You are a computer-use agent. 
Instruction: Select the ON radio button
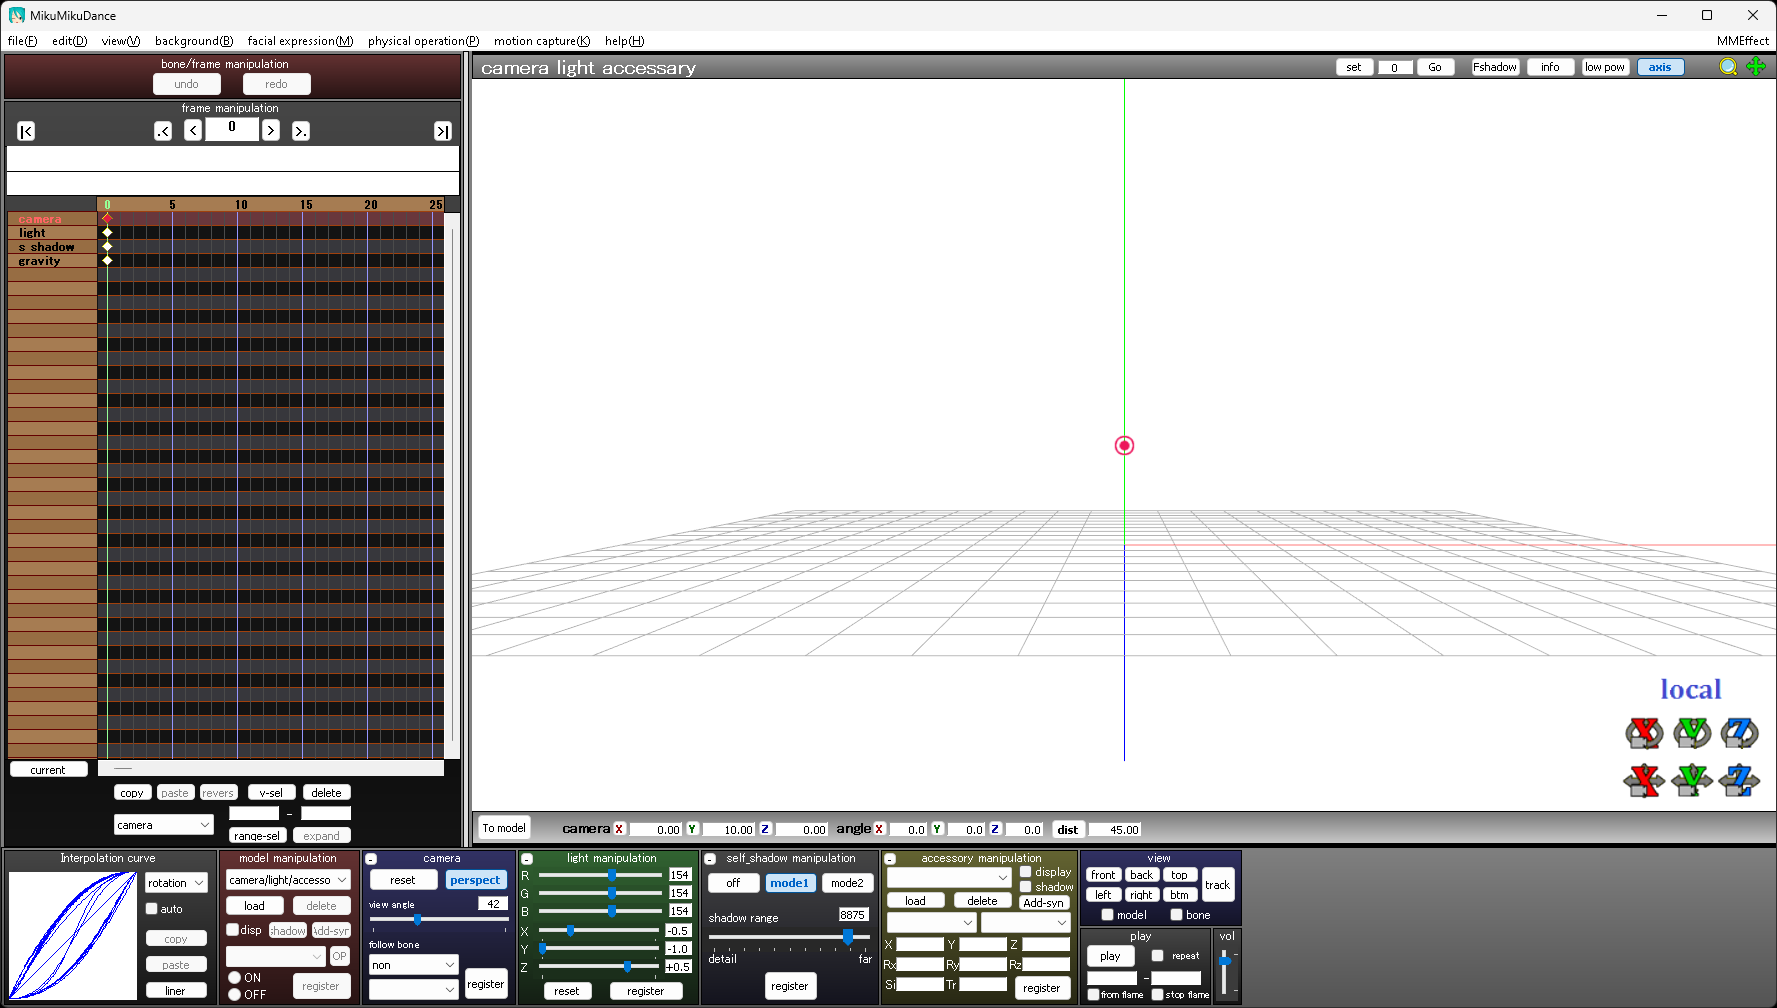pos(234,978)
